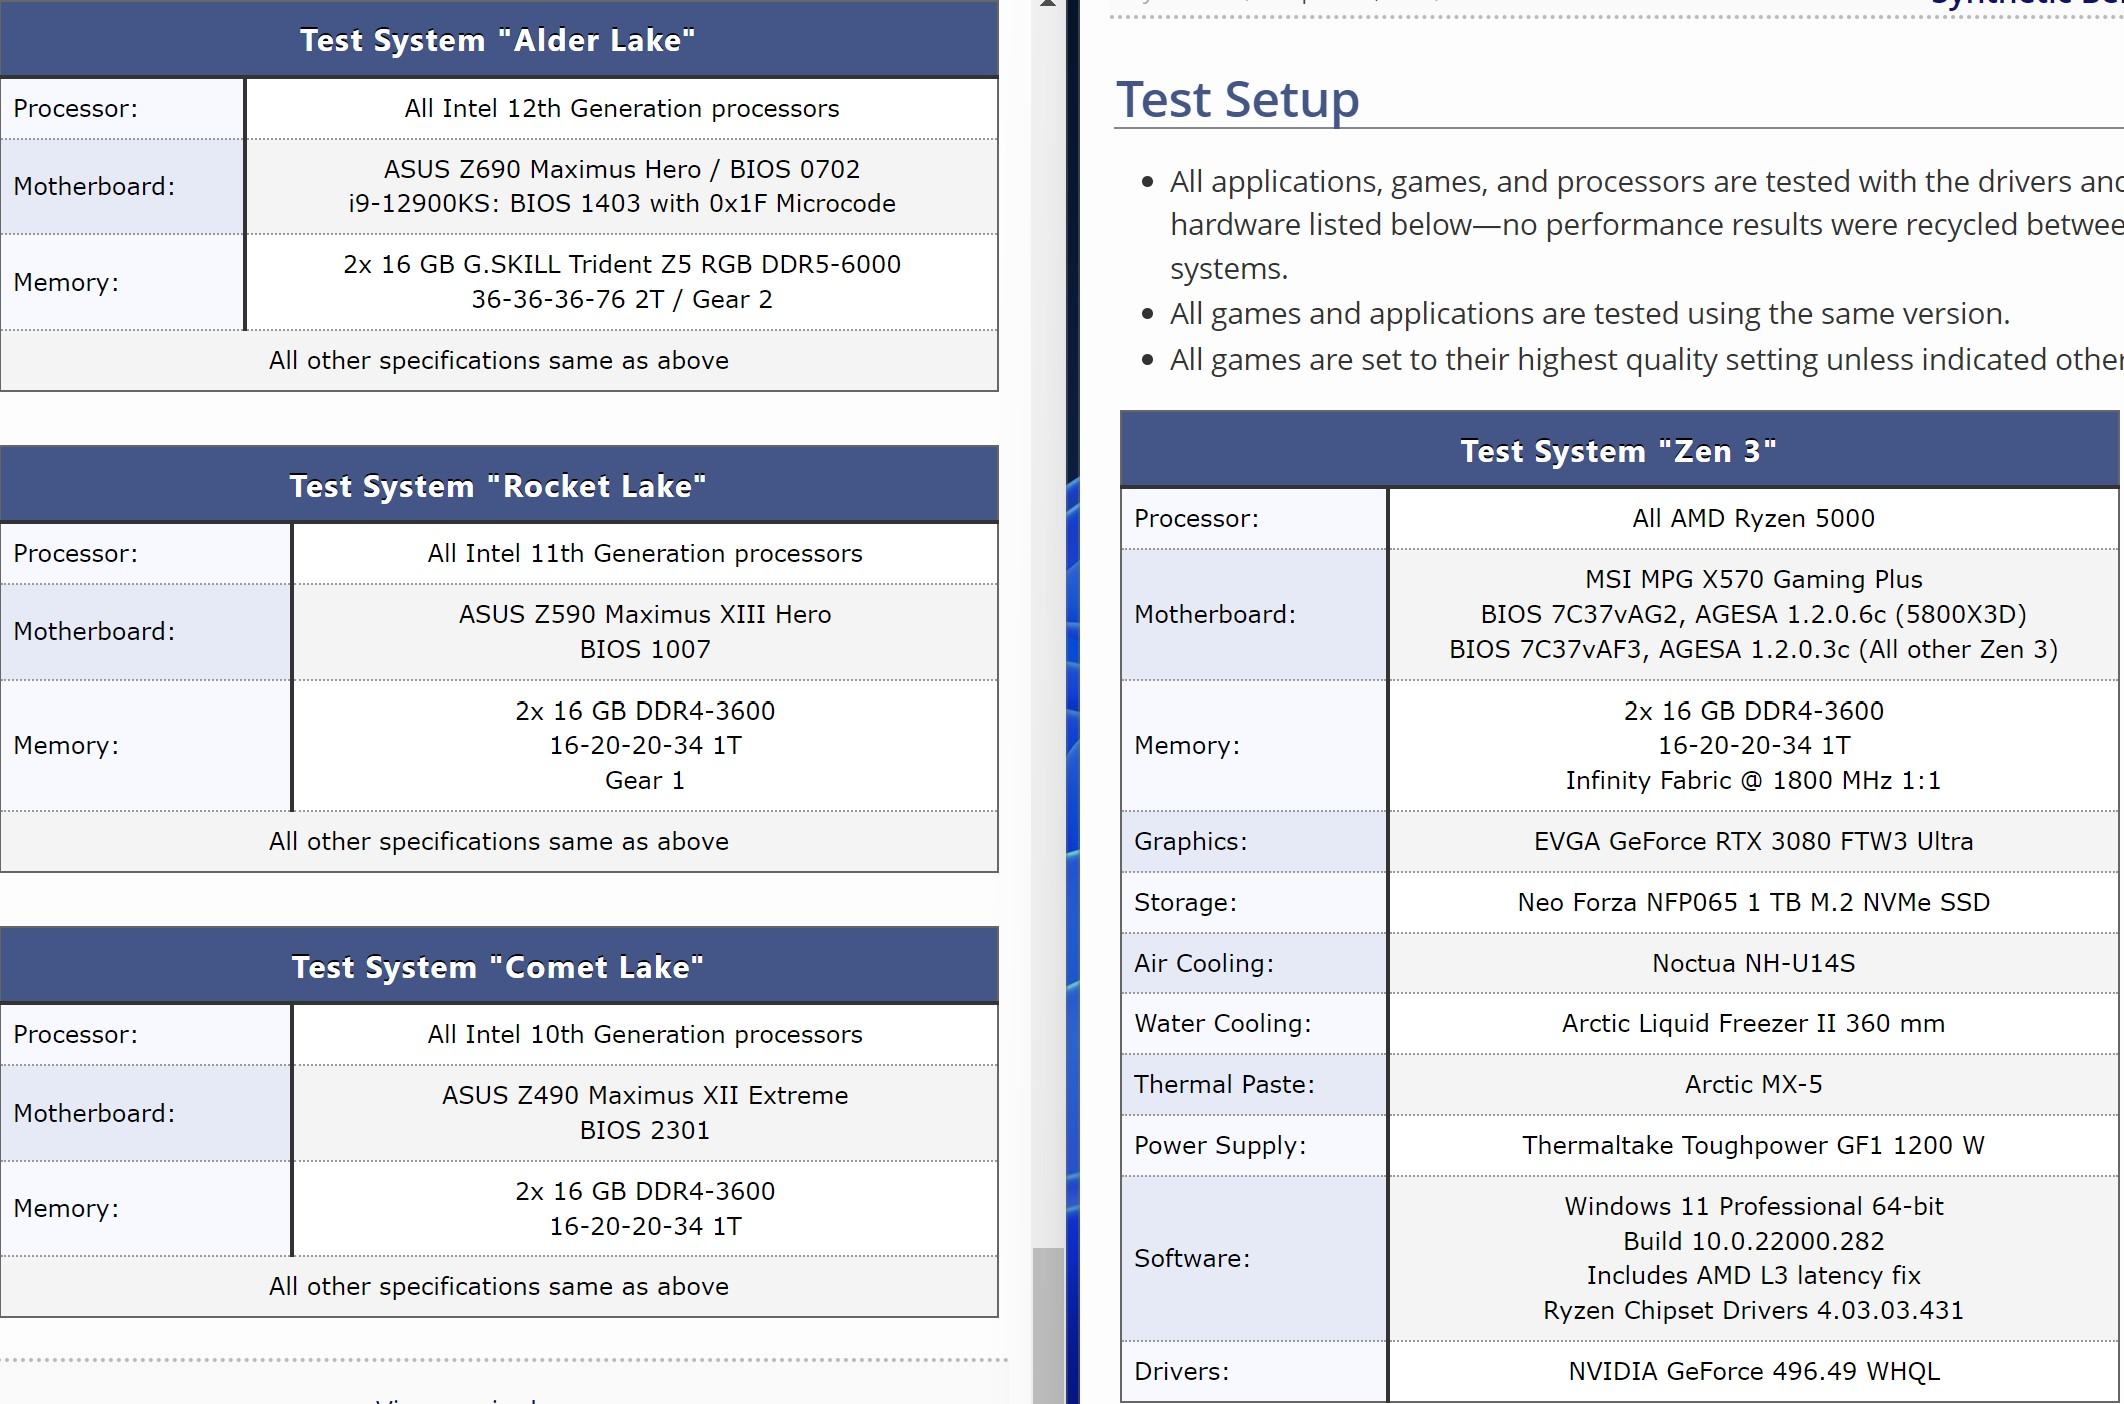This screenshot has width=2124, height=1404.
Task: Click the 'Software:' row label
Action: pos(1192,1258)
